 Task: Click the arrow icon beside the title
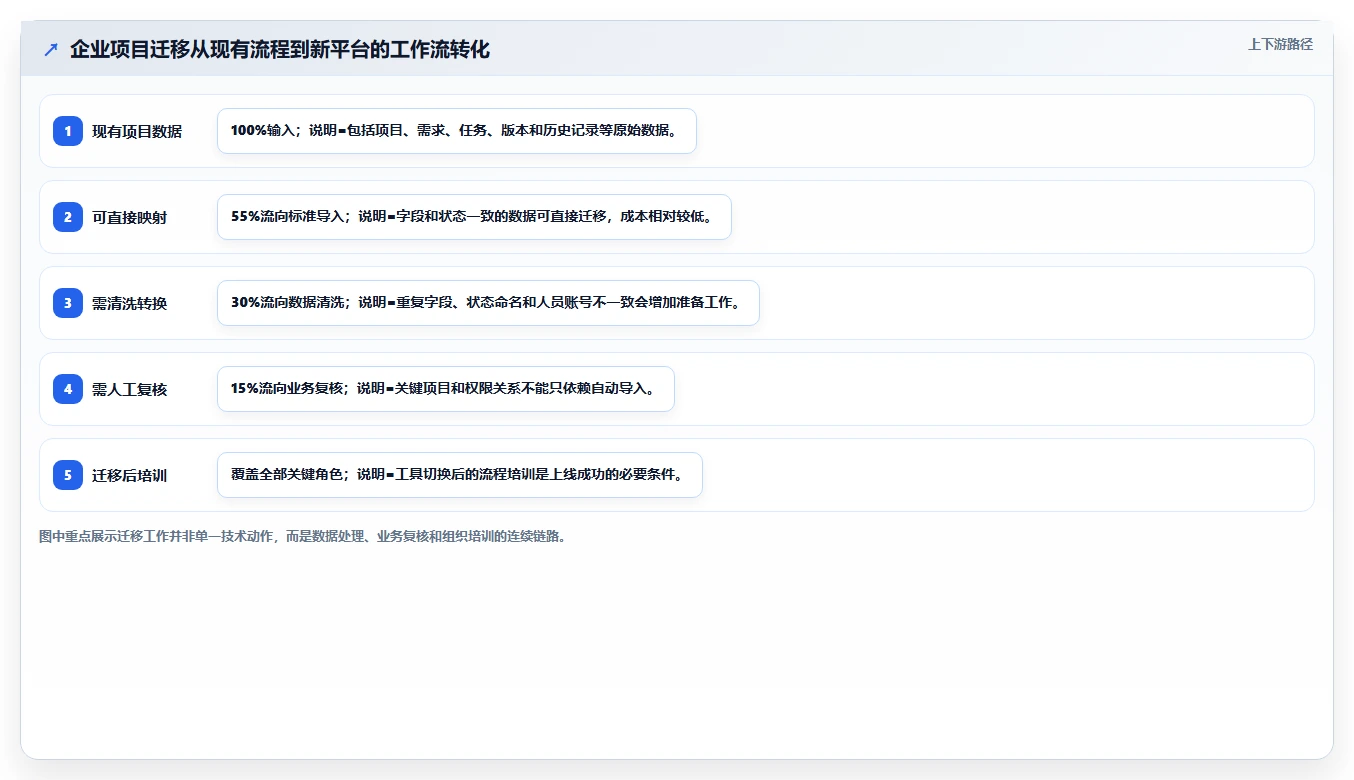pos(51,50)
